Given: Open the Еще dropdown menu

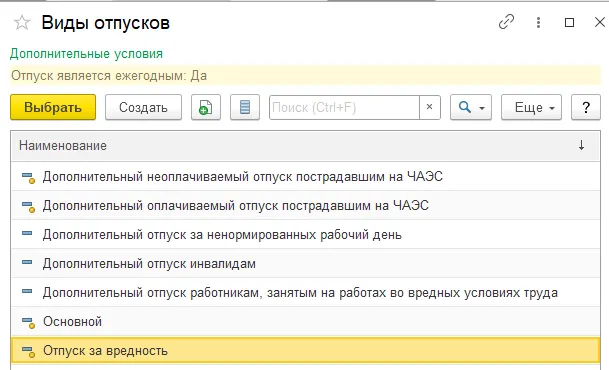Looking at the screenshot, I should [x=531, y=107].
